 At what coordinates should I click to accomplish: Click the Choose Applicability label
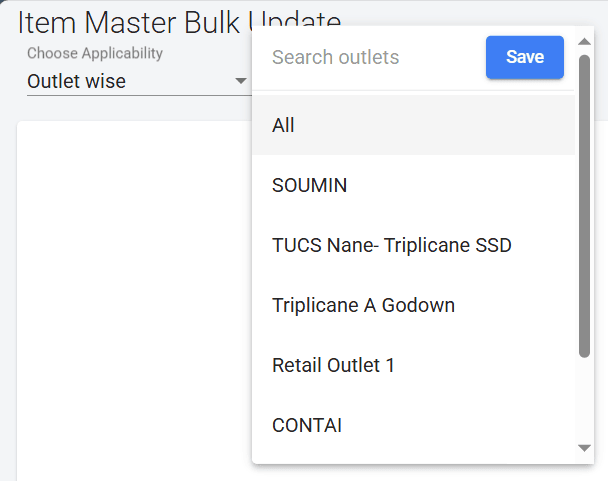95,53
